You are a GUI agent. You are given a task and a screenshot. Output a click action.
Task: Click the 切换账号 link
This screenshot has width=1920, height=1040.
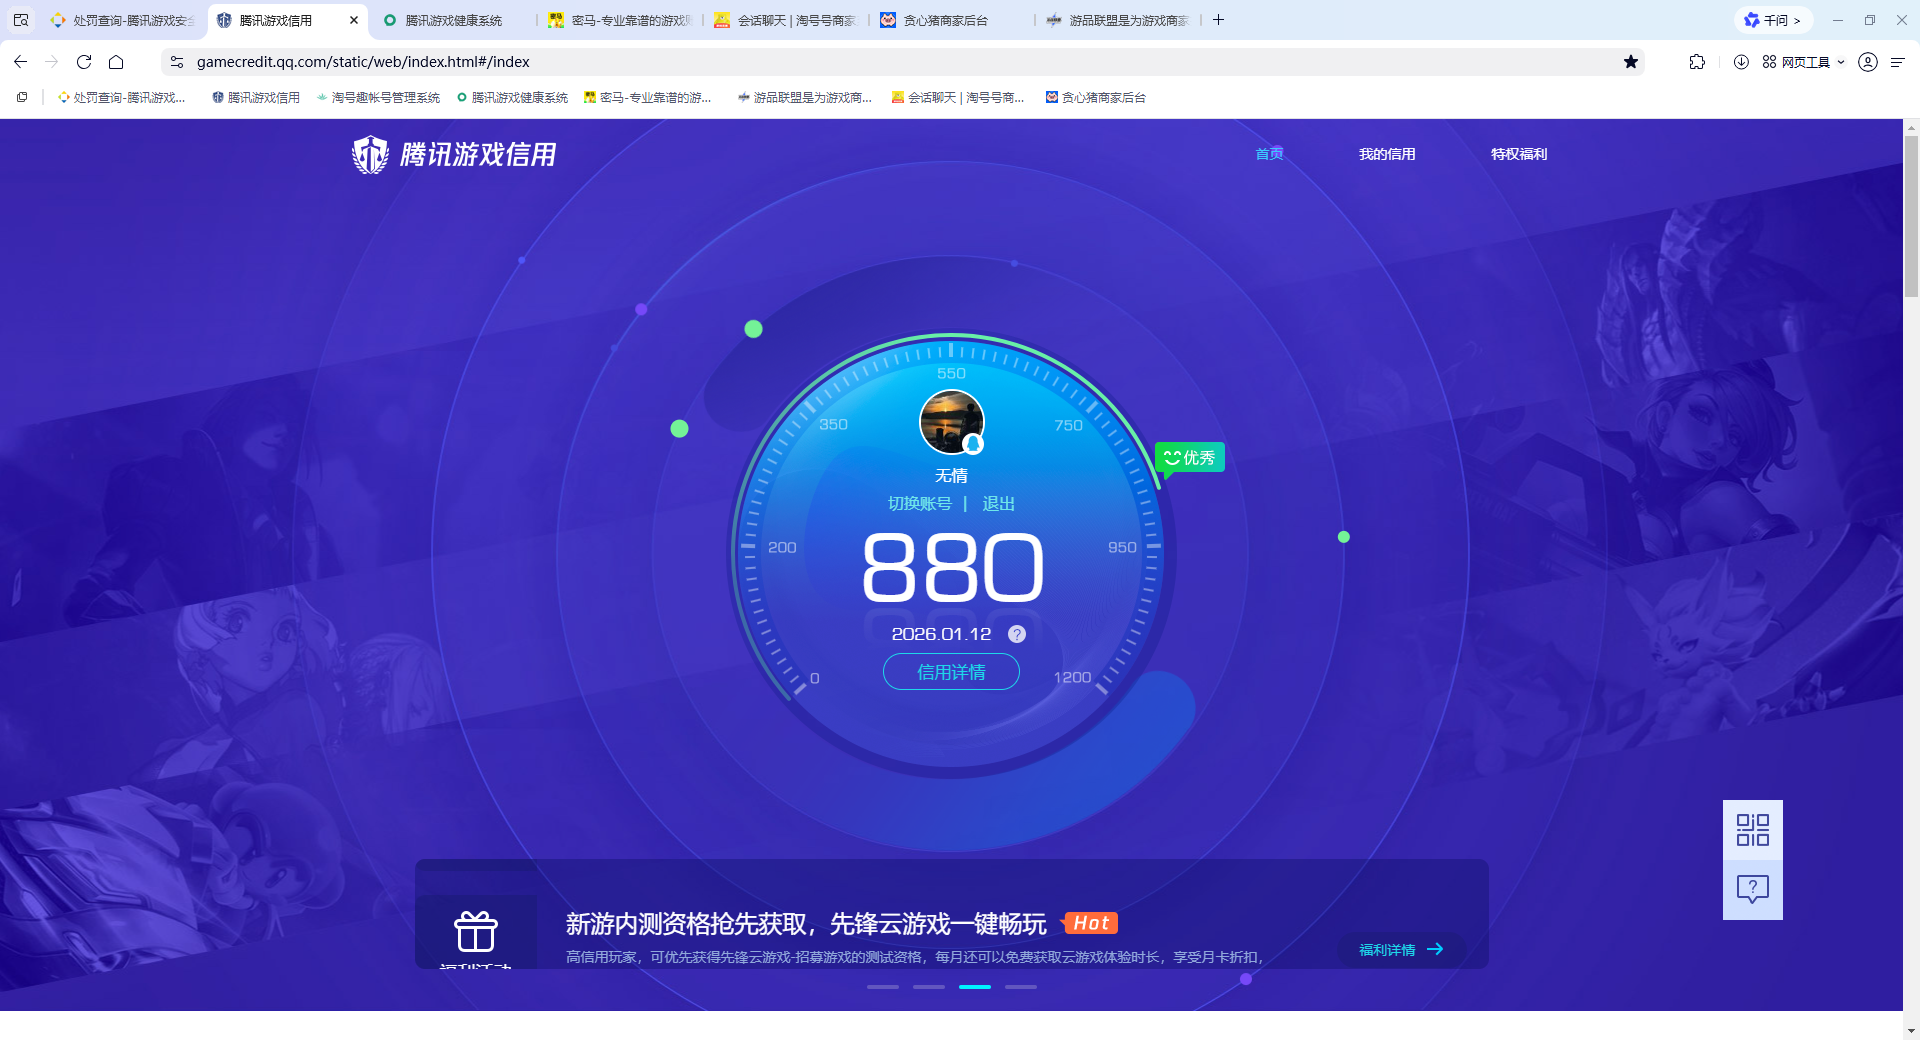pos(919,503)
